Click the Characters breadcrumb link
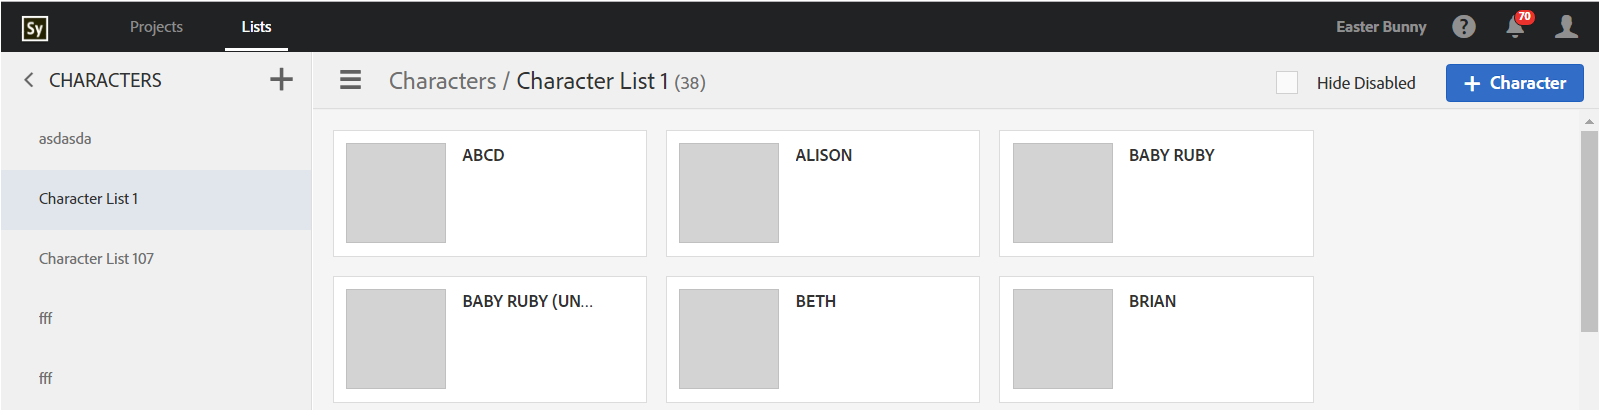Image resolution: width=1600 pixels, height=411 pixels. click(442, 81)
